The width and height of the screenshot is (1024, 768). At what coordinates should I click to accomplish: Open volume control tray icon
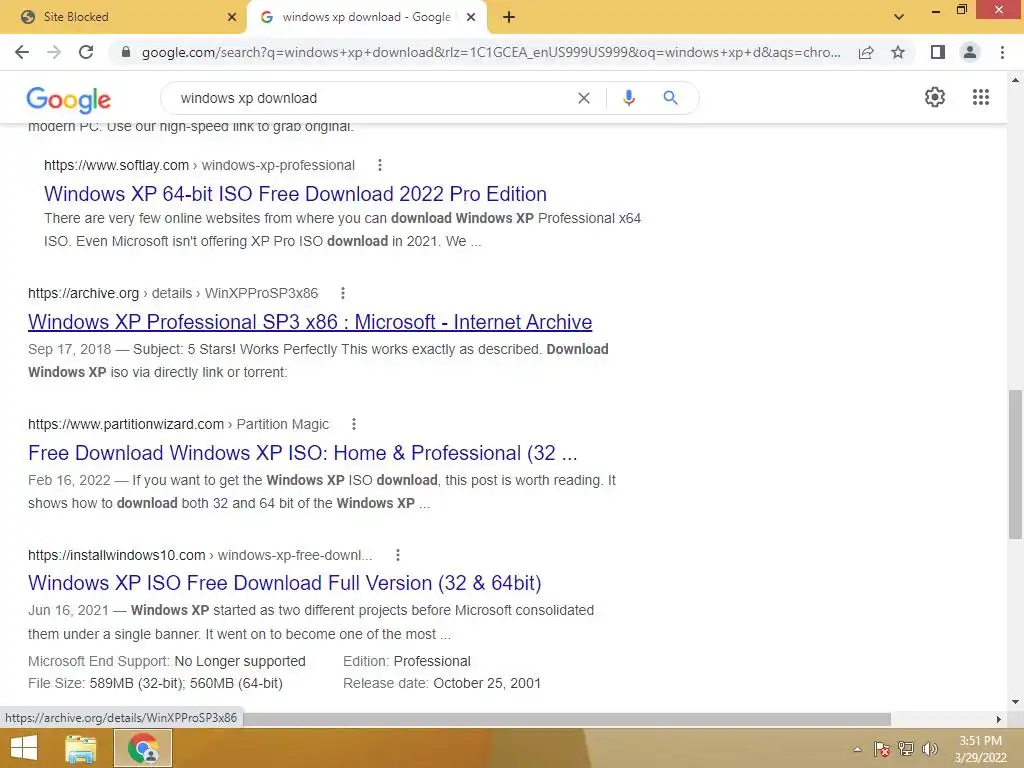coord(929,749)
